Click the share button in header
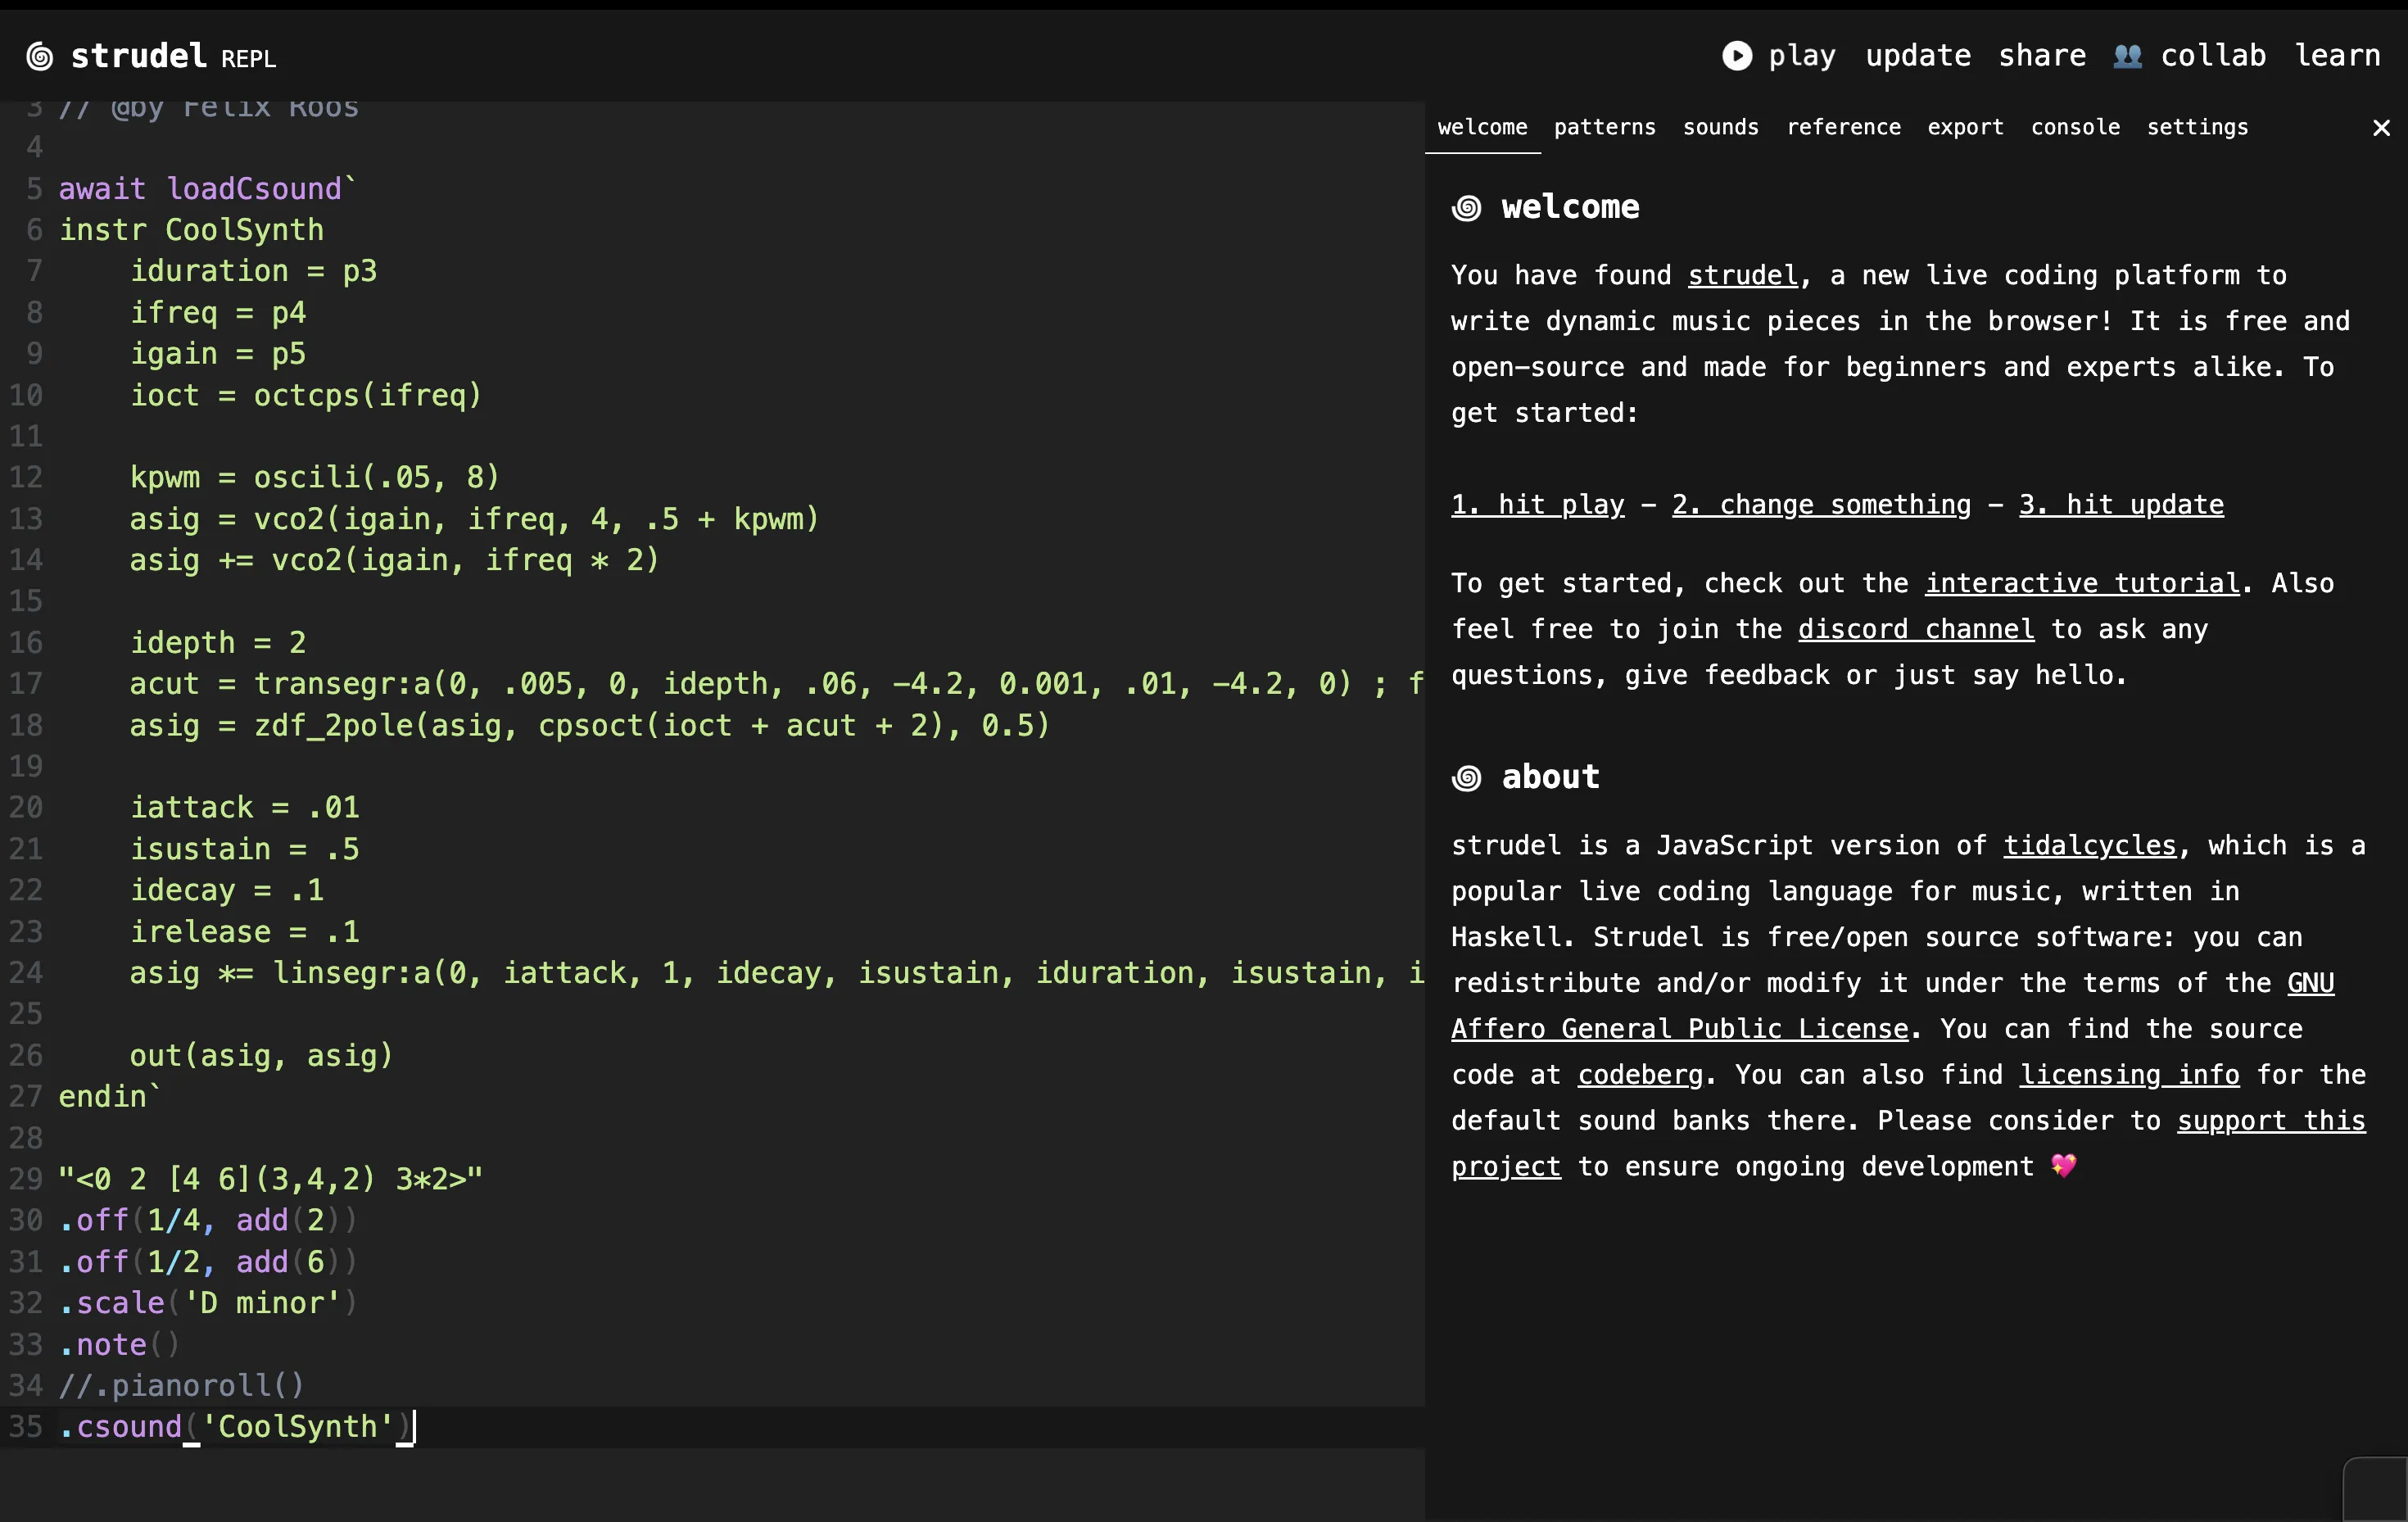This screenshot has height=1522, width=2408. 2042,56
